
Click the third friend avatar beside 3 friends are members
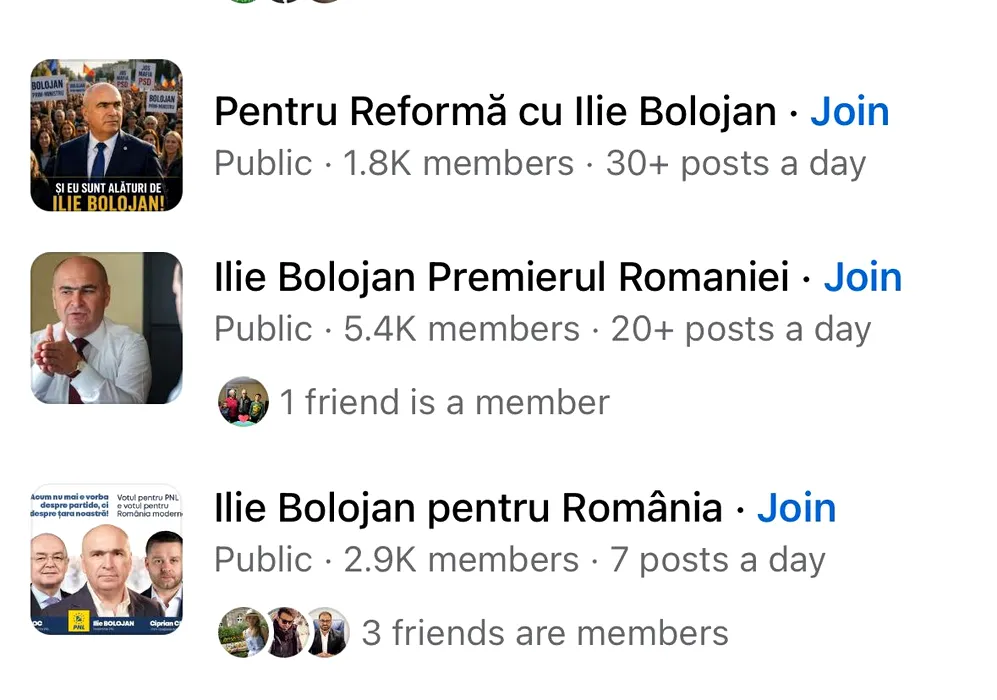tap(326, 632)
